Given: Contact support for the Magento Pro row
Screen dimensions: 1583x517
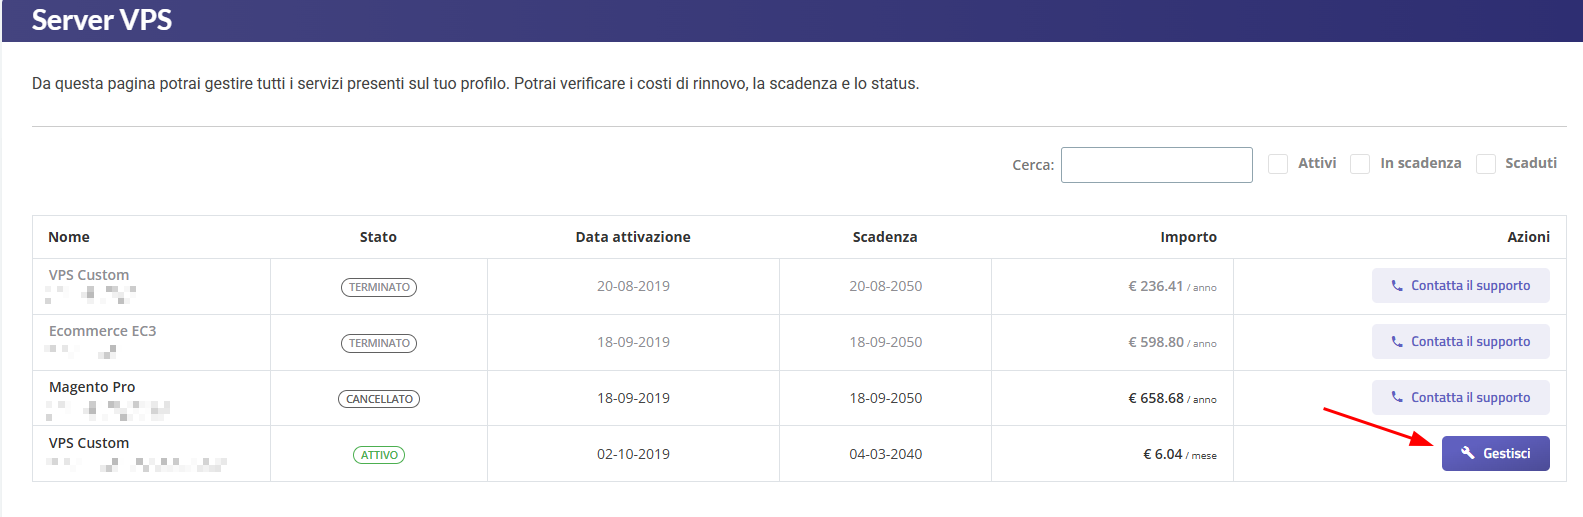Looking at the screenshot, I should [x=1460, y=397].
